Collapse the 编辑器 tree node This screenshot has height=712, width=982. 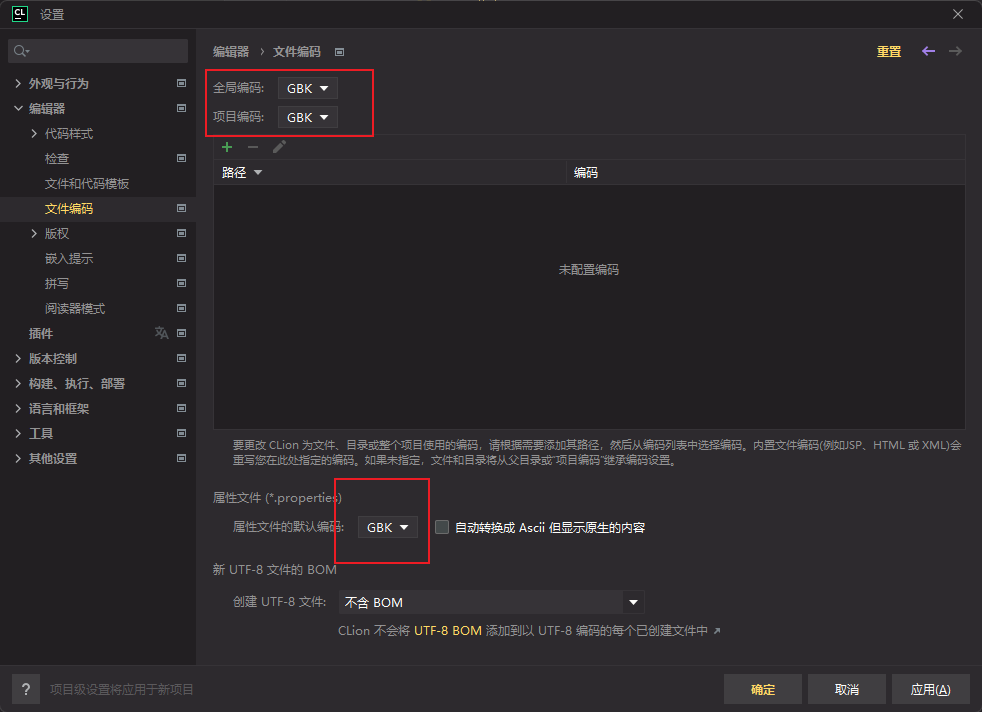[x=18, y=108]
